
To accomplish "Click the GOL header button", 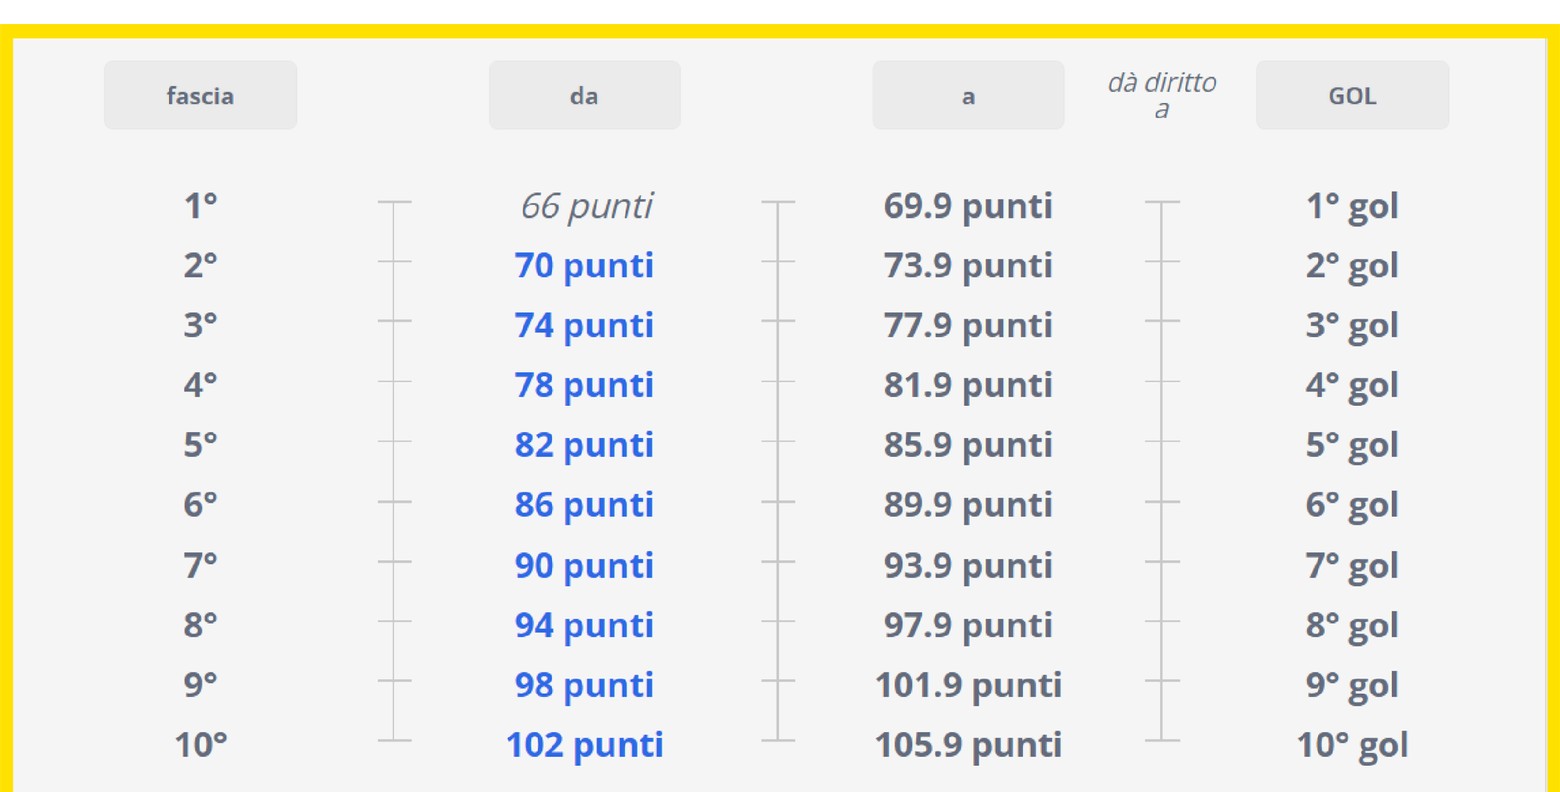I will tap(1352, 95).
